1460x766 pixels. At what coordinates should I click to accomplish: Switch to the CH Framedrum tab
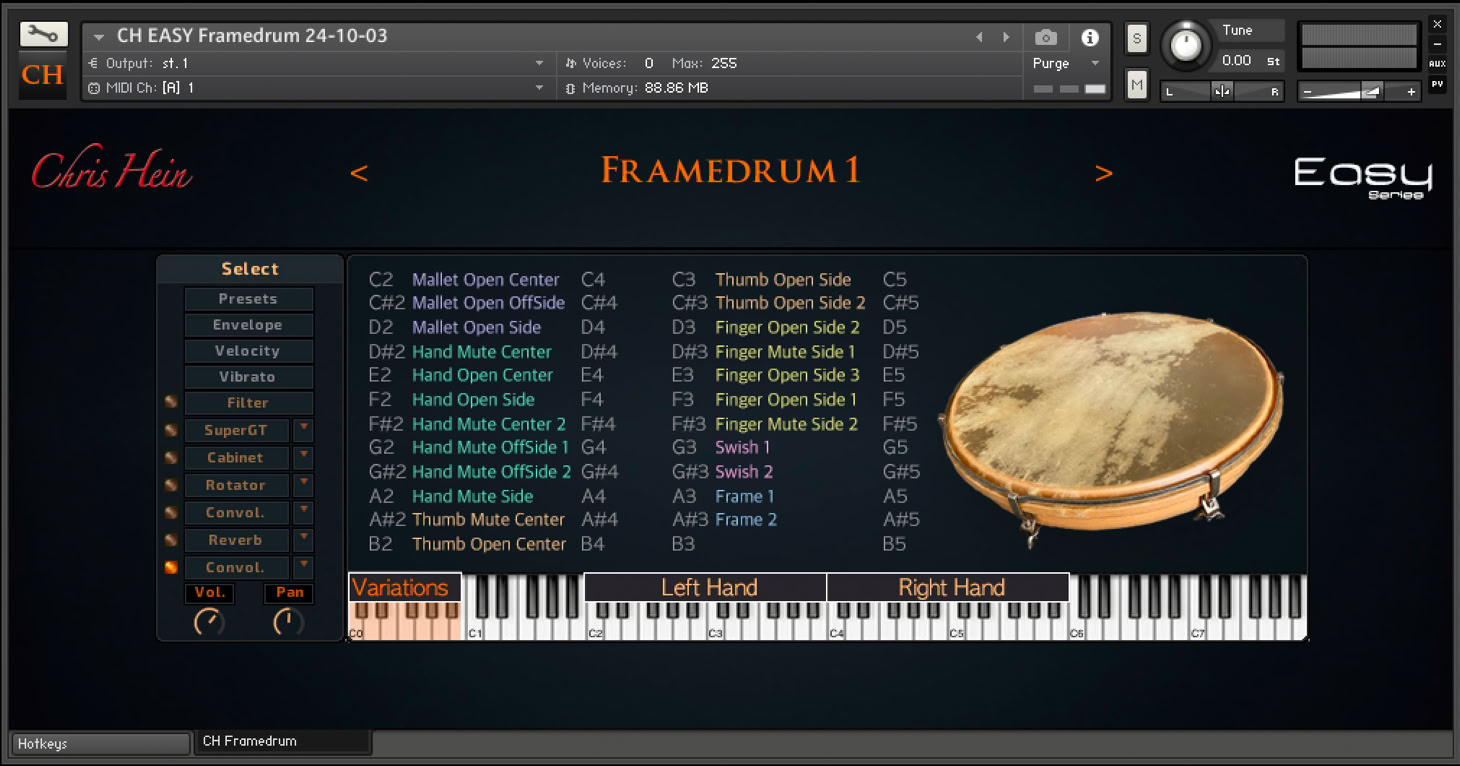pyautogui.click(x=282, y=741)
